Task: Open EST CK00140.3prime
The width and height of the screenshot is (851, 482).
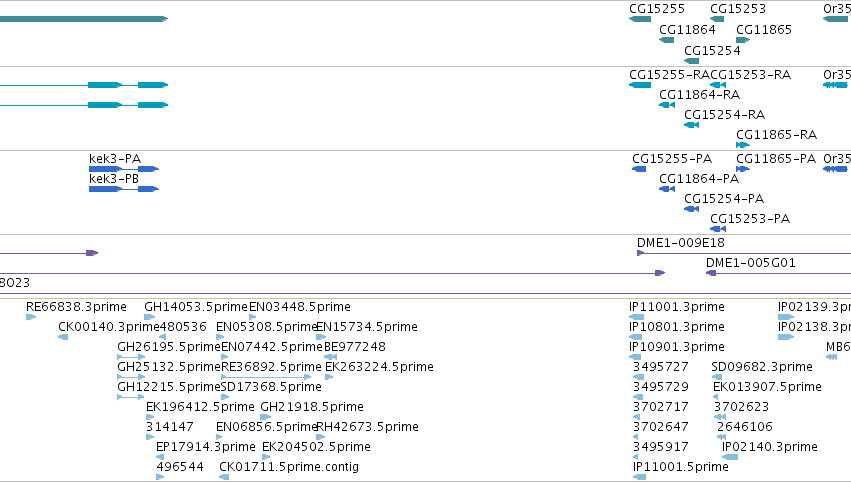Action: click(x=109, y=327)
